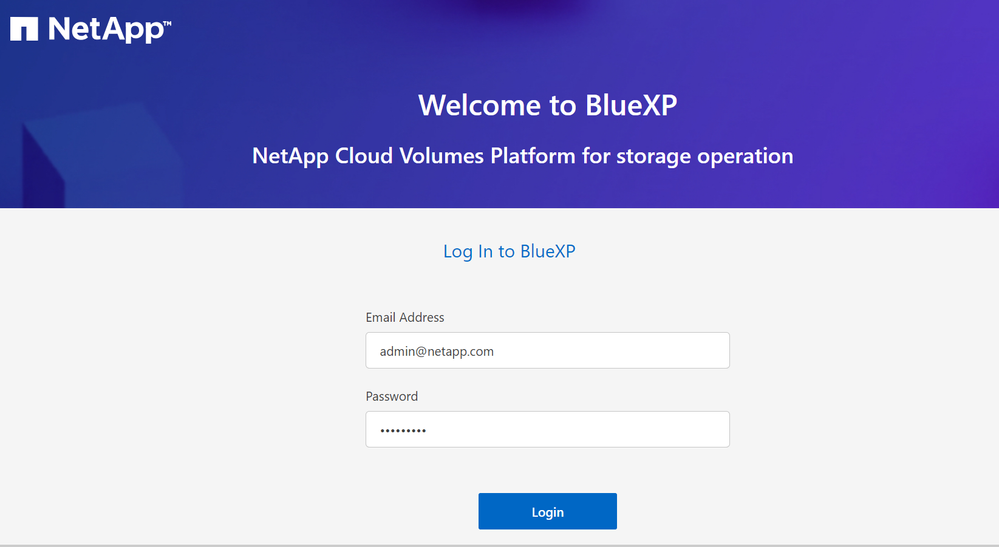The image size is (999, 547).
Task: Focus the Password input field
Action: click(547, 430)
